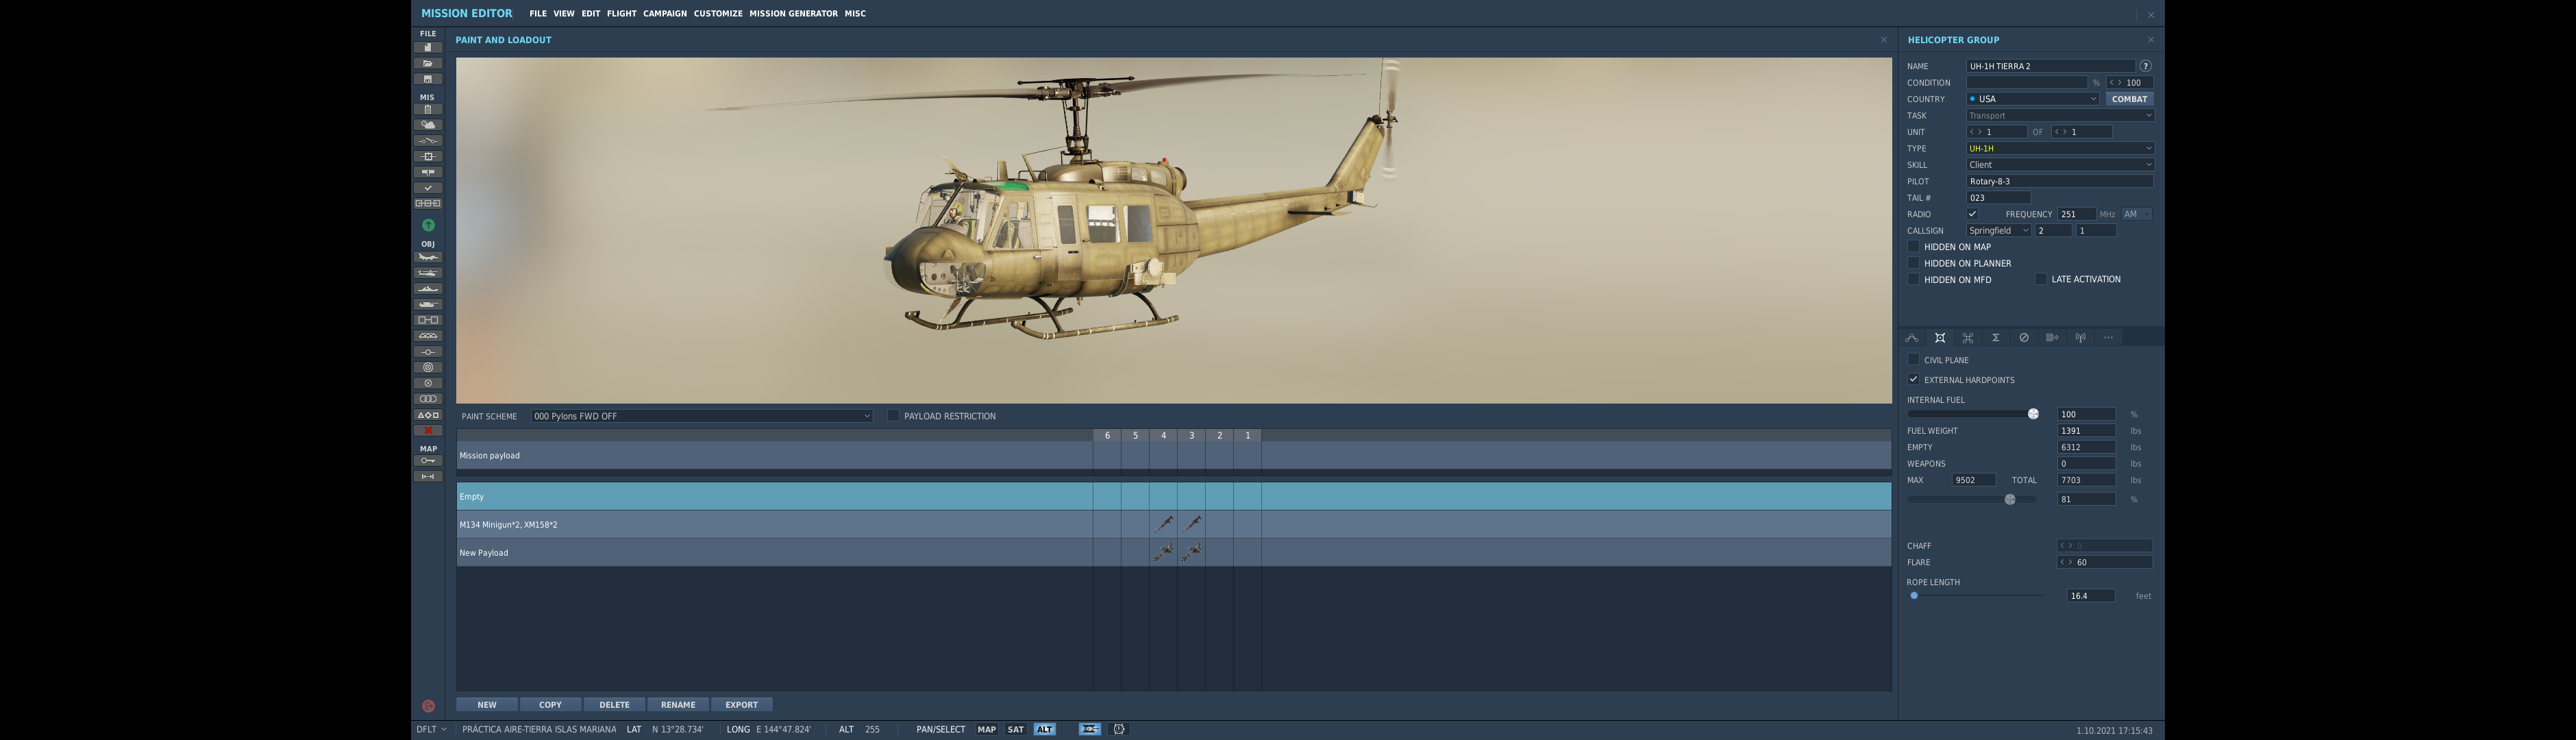Viewport: 2576px width, 740px height.
Task: Open the FILE menu
Action: [x=538, y=14]
